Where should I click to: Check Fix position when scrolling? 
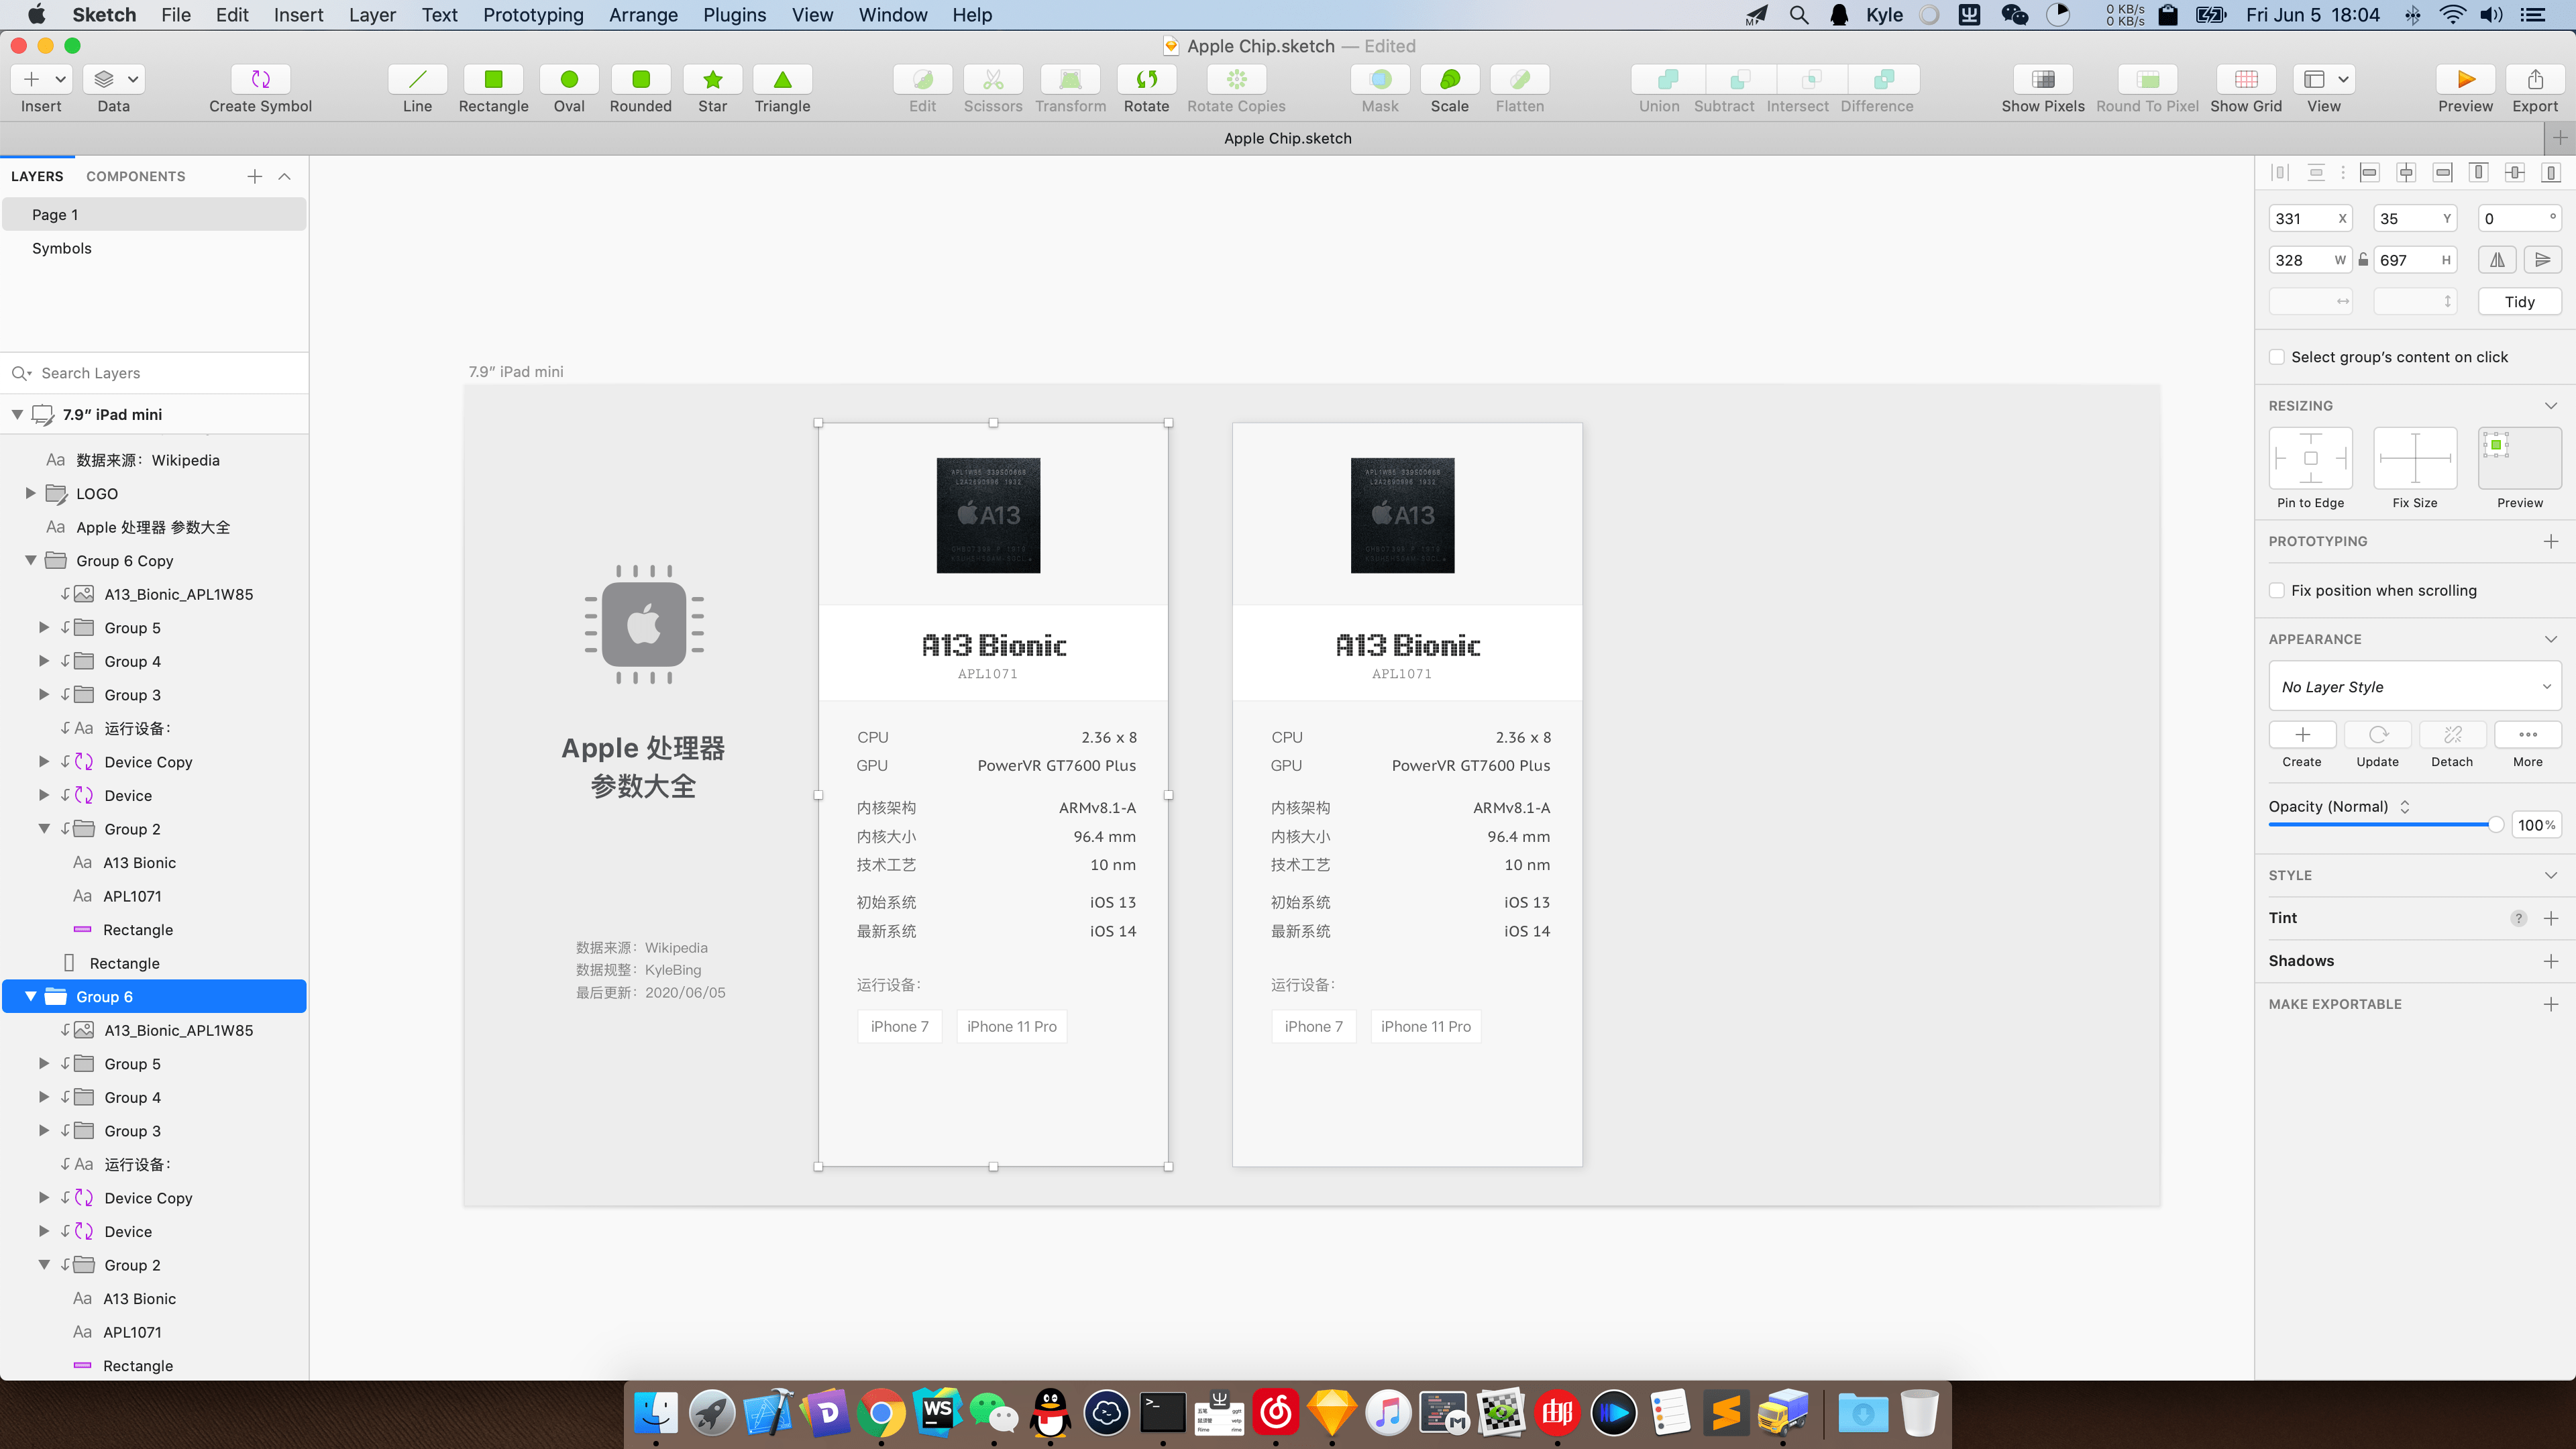click(2277, 590)
